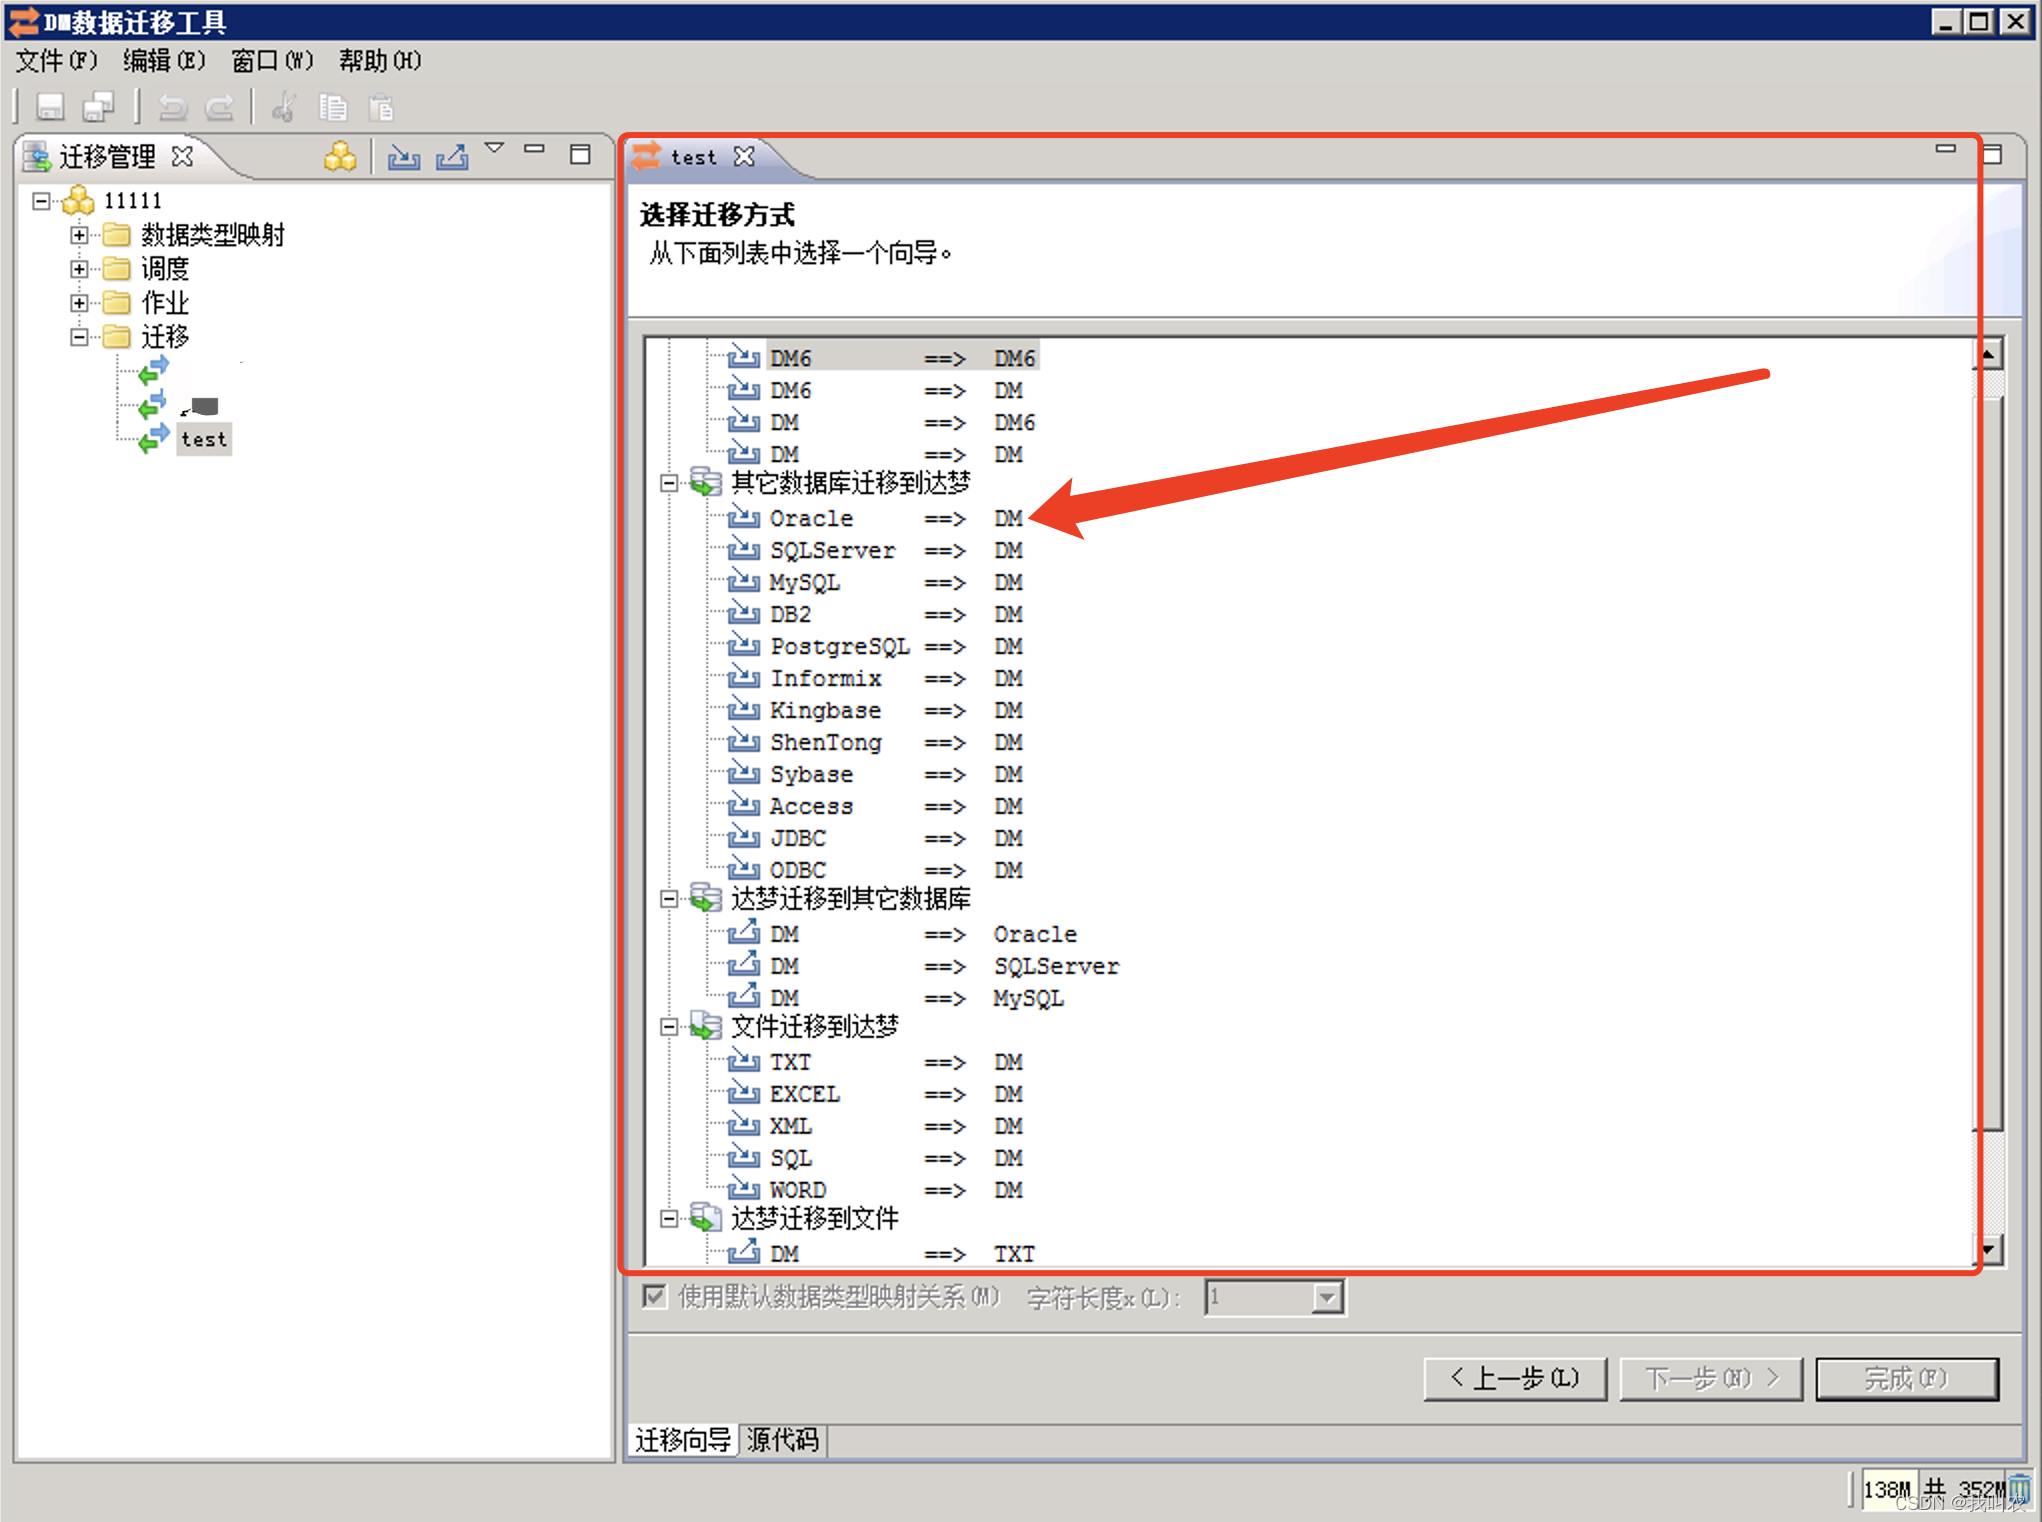The width and height of the screenshot is (2042, 1522).
Task: Select DM ==> MySQL migration wizard
Action: pyautogui.click(x=896, y=999)
